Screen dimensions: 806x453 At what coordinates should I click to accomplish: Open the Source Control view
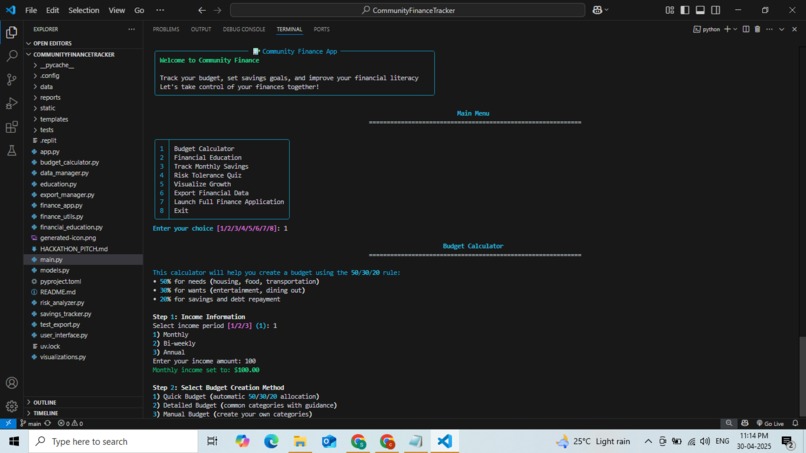11,79
